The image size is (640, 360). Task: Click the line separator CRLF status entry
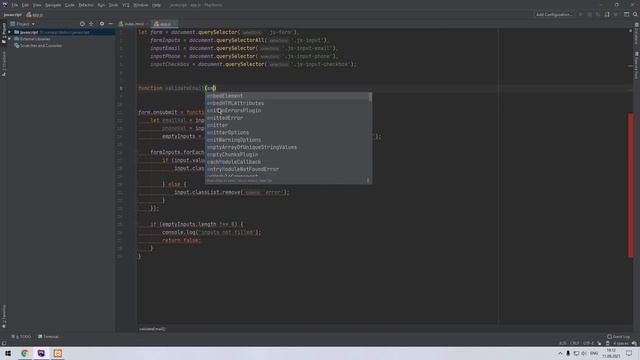coord(574,343)
